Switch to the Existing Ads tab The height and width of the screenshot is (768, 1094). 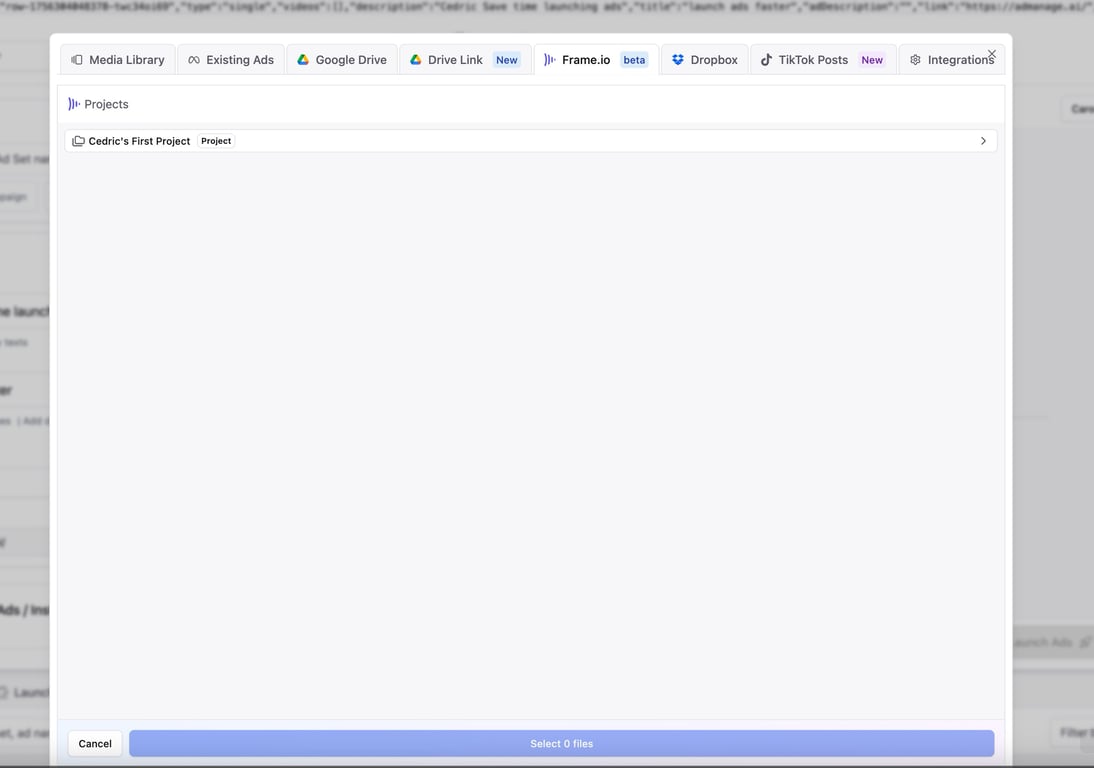click(231, 60)
